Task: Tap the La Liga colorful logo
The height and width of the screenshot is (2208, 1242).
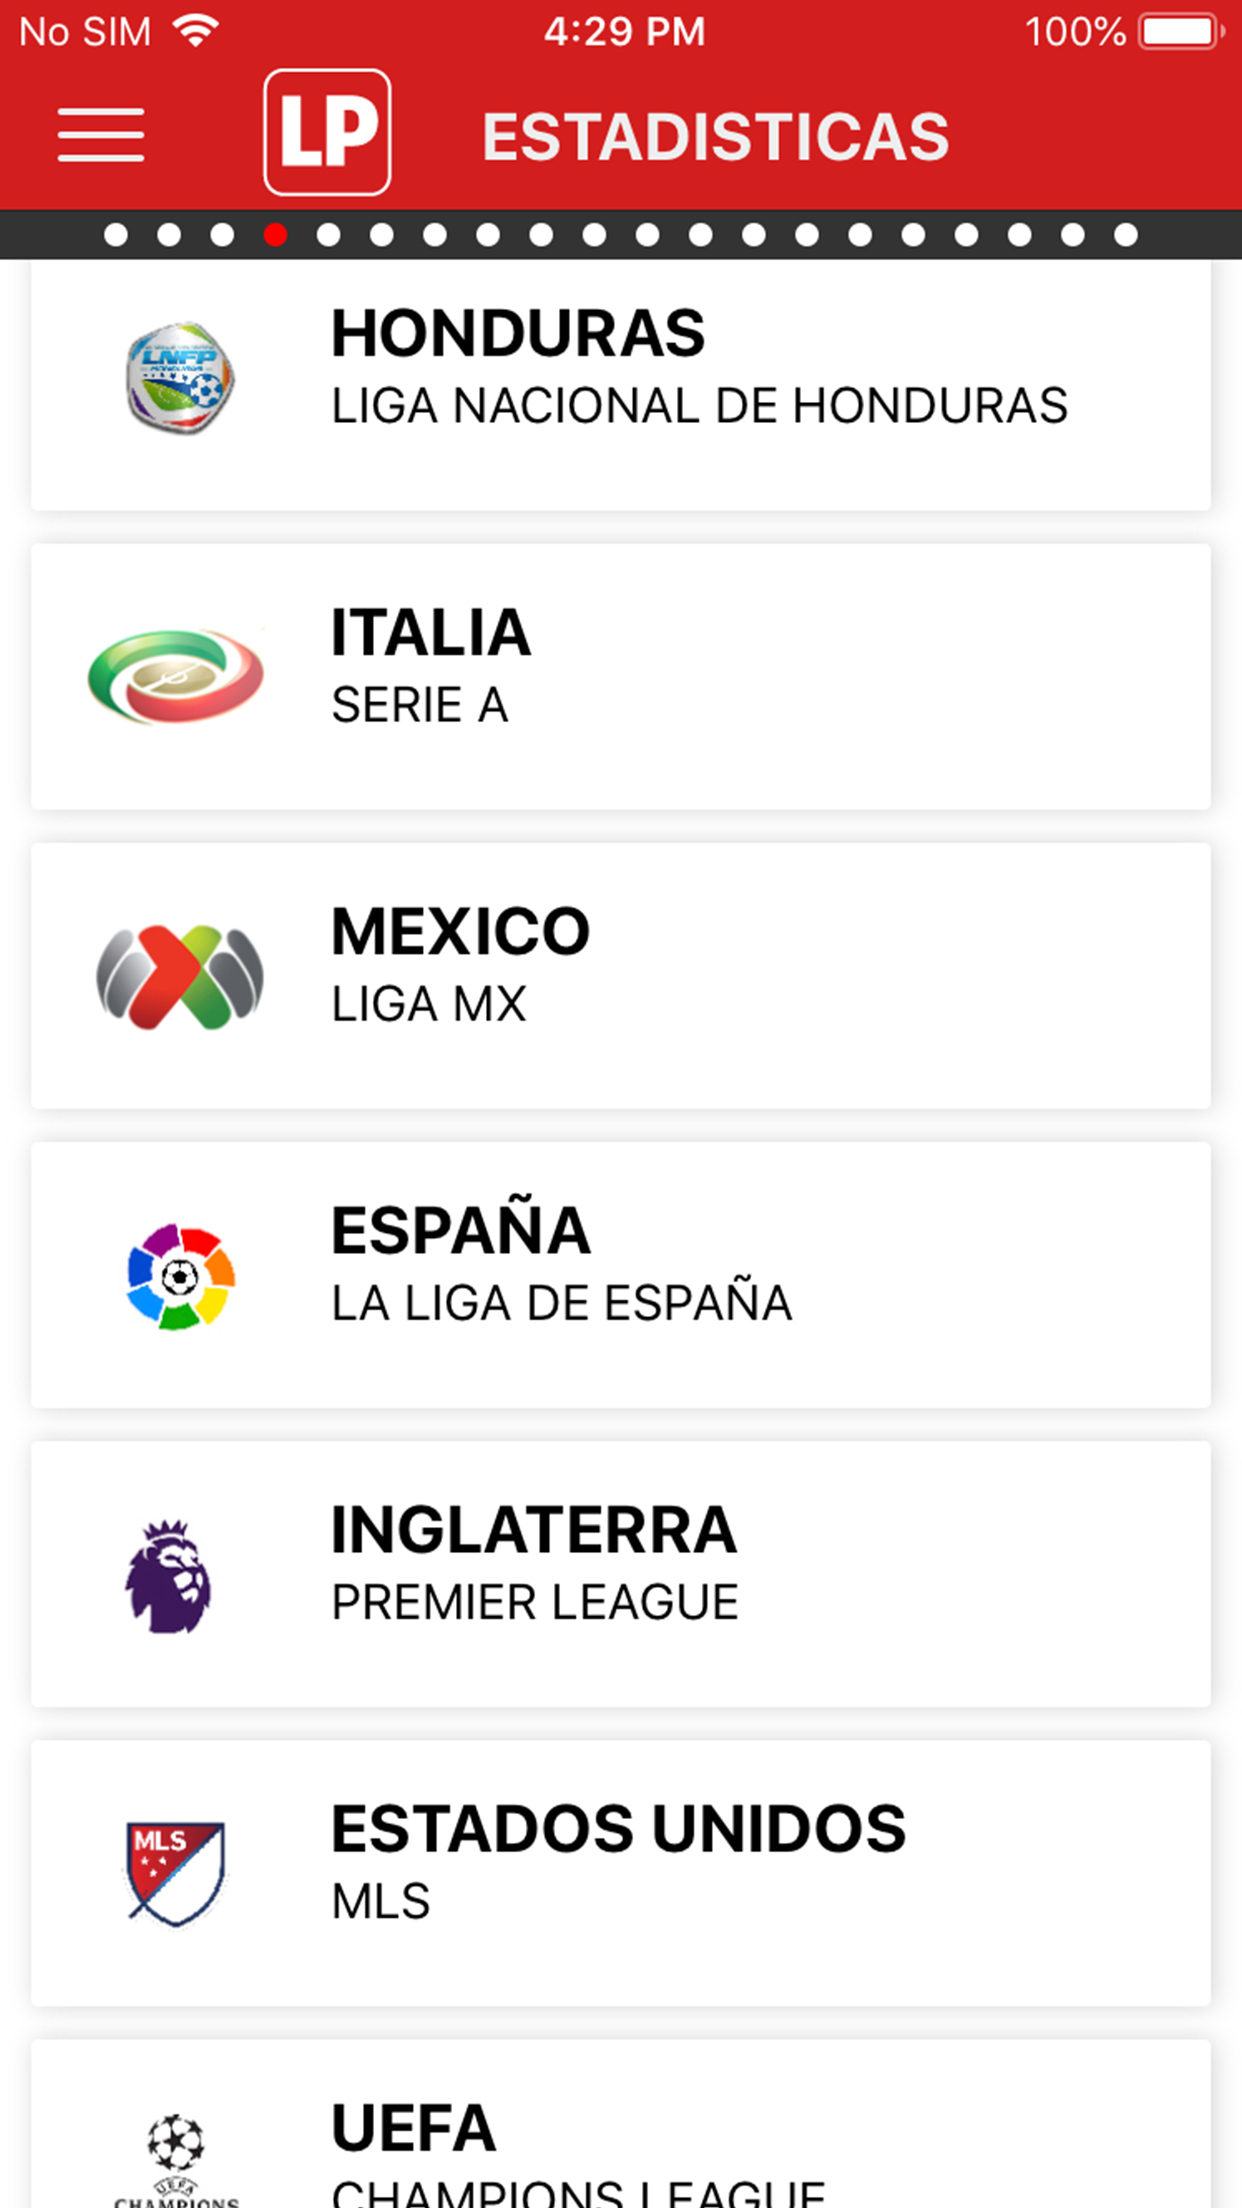Action: click(180, 1276)
